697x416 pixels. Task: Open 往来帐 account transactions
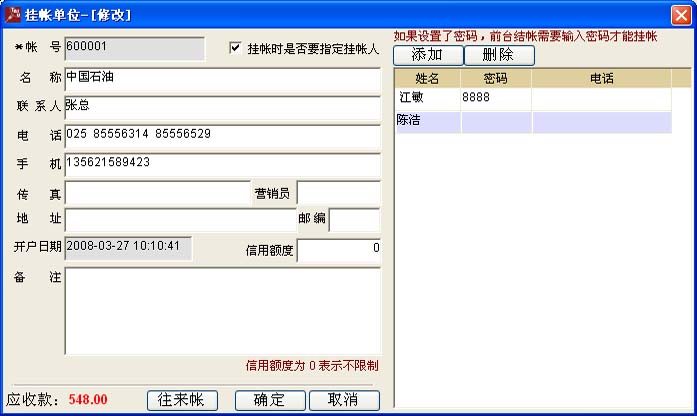point(182,400)
